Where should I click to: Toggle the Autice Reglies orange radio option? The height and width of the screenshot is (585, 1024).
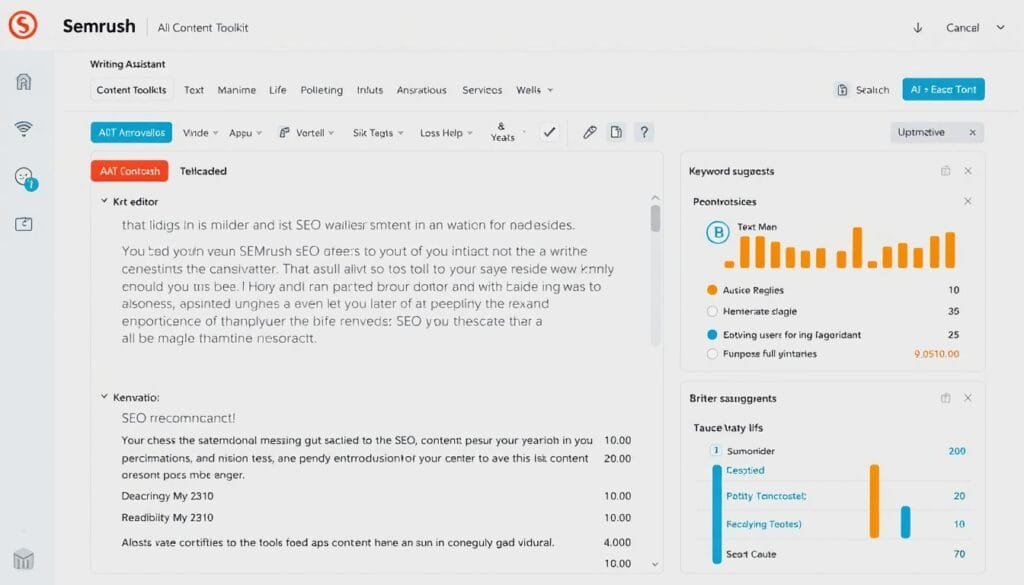712,290
